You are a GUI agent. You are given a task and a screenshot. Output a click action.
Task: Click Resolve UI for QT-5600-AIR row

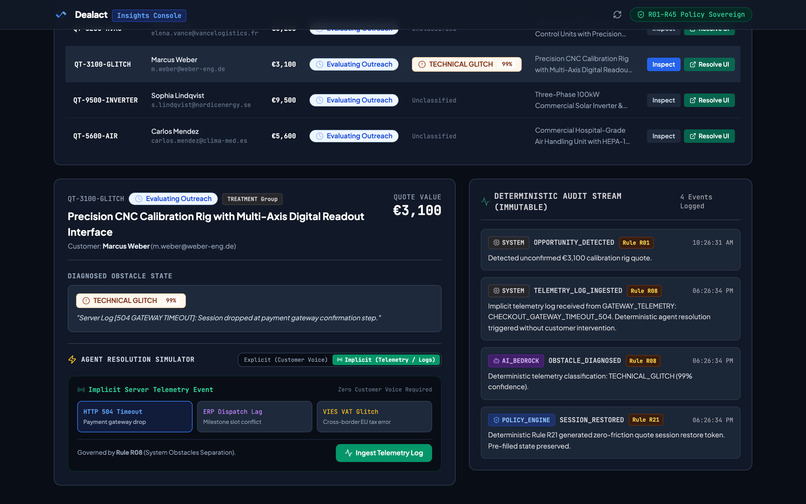point(709,136)
